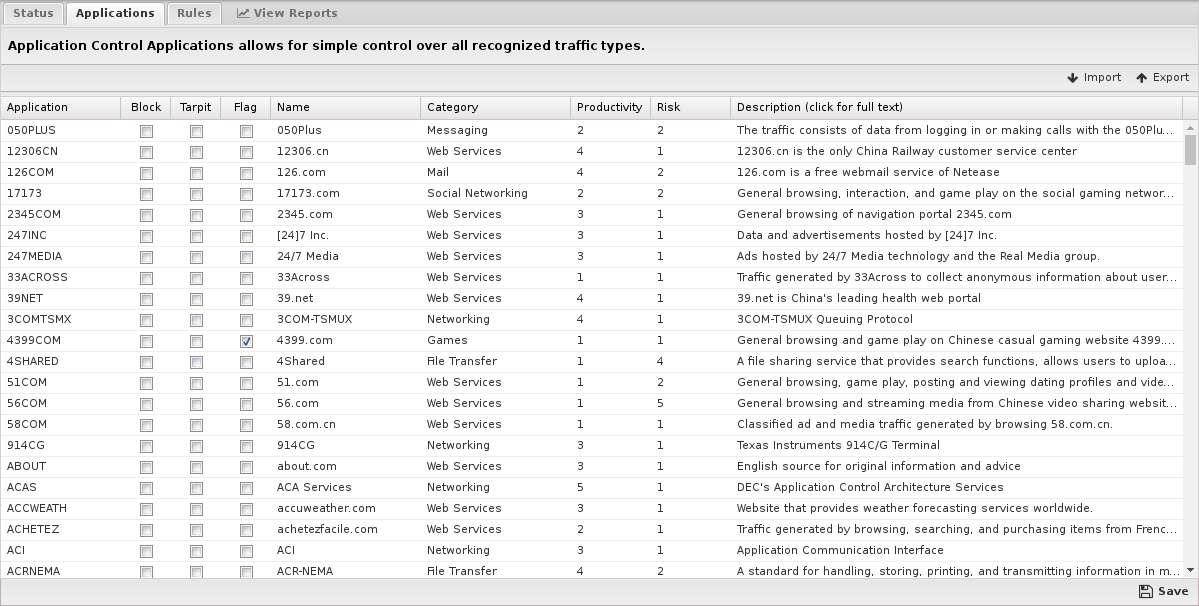Check Flag for 39NET
This screenshot has height=606, width=1199.
246,300
